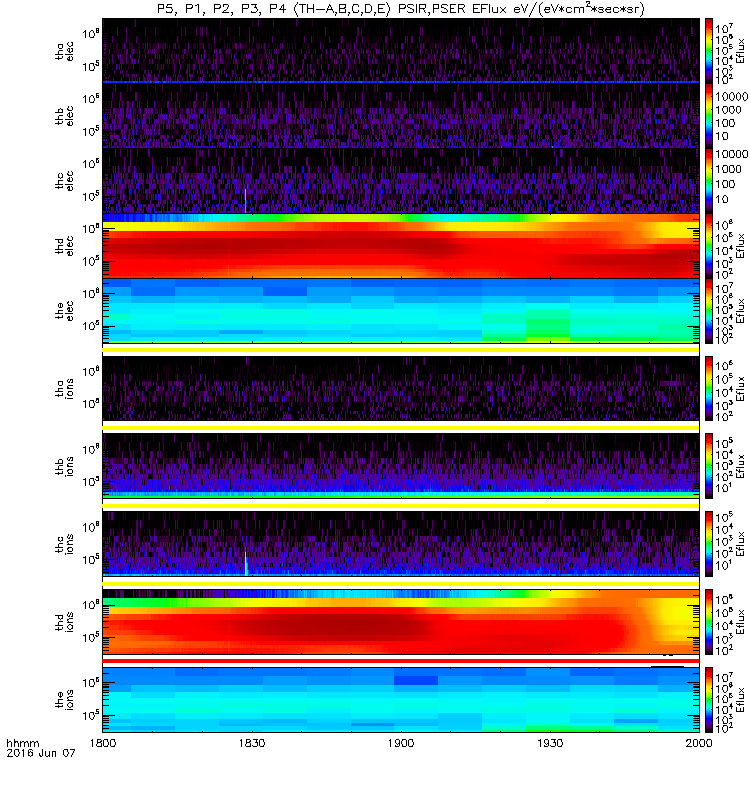This screenshot has width=750, height=800.
Task: Click the thd ions color scale
Action: pyautogui.click(x=709, y=622)
